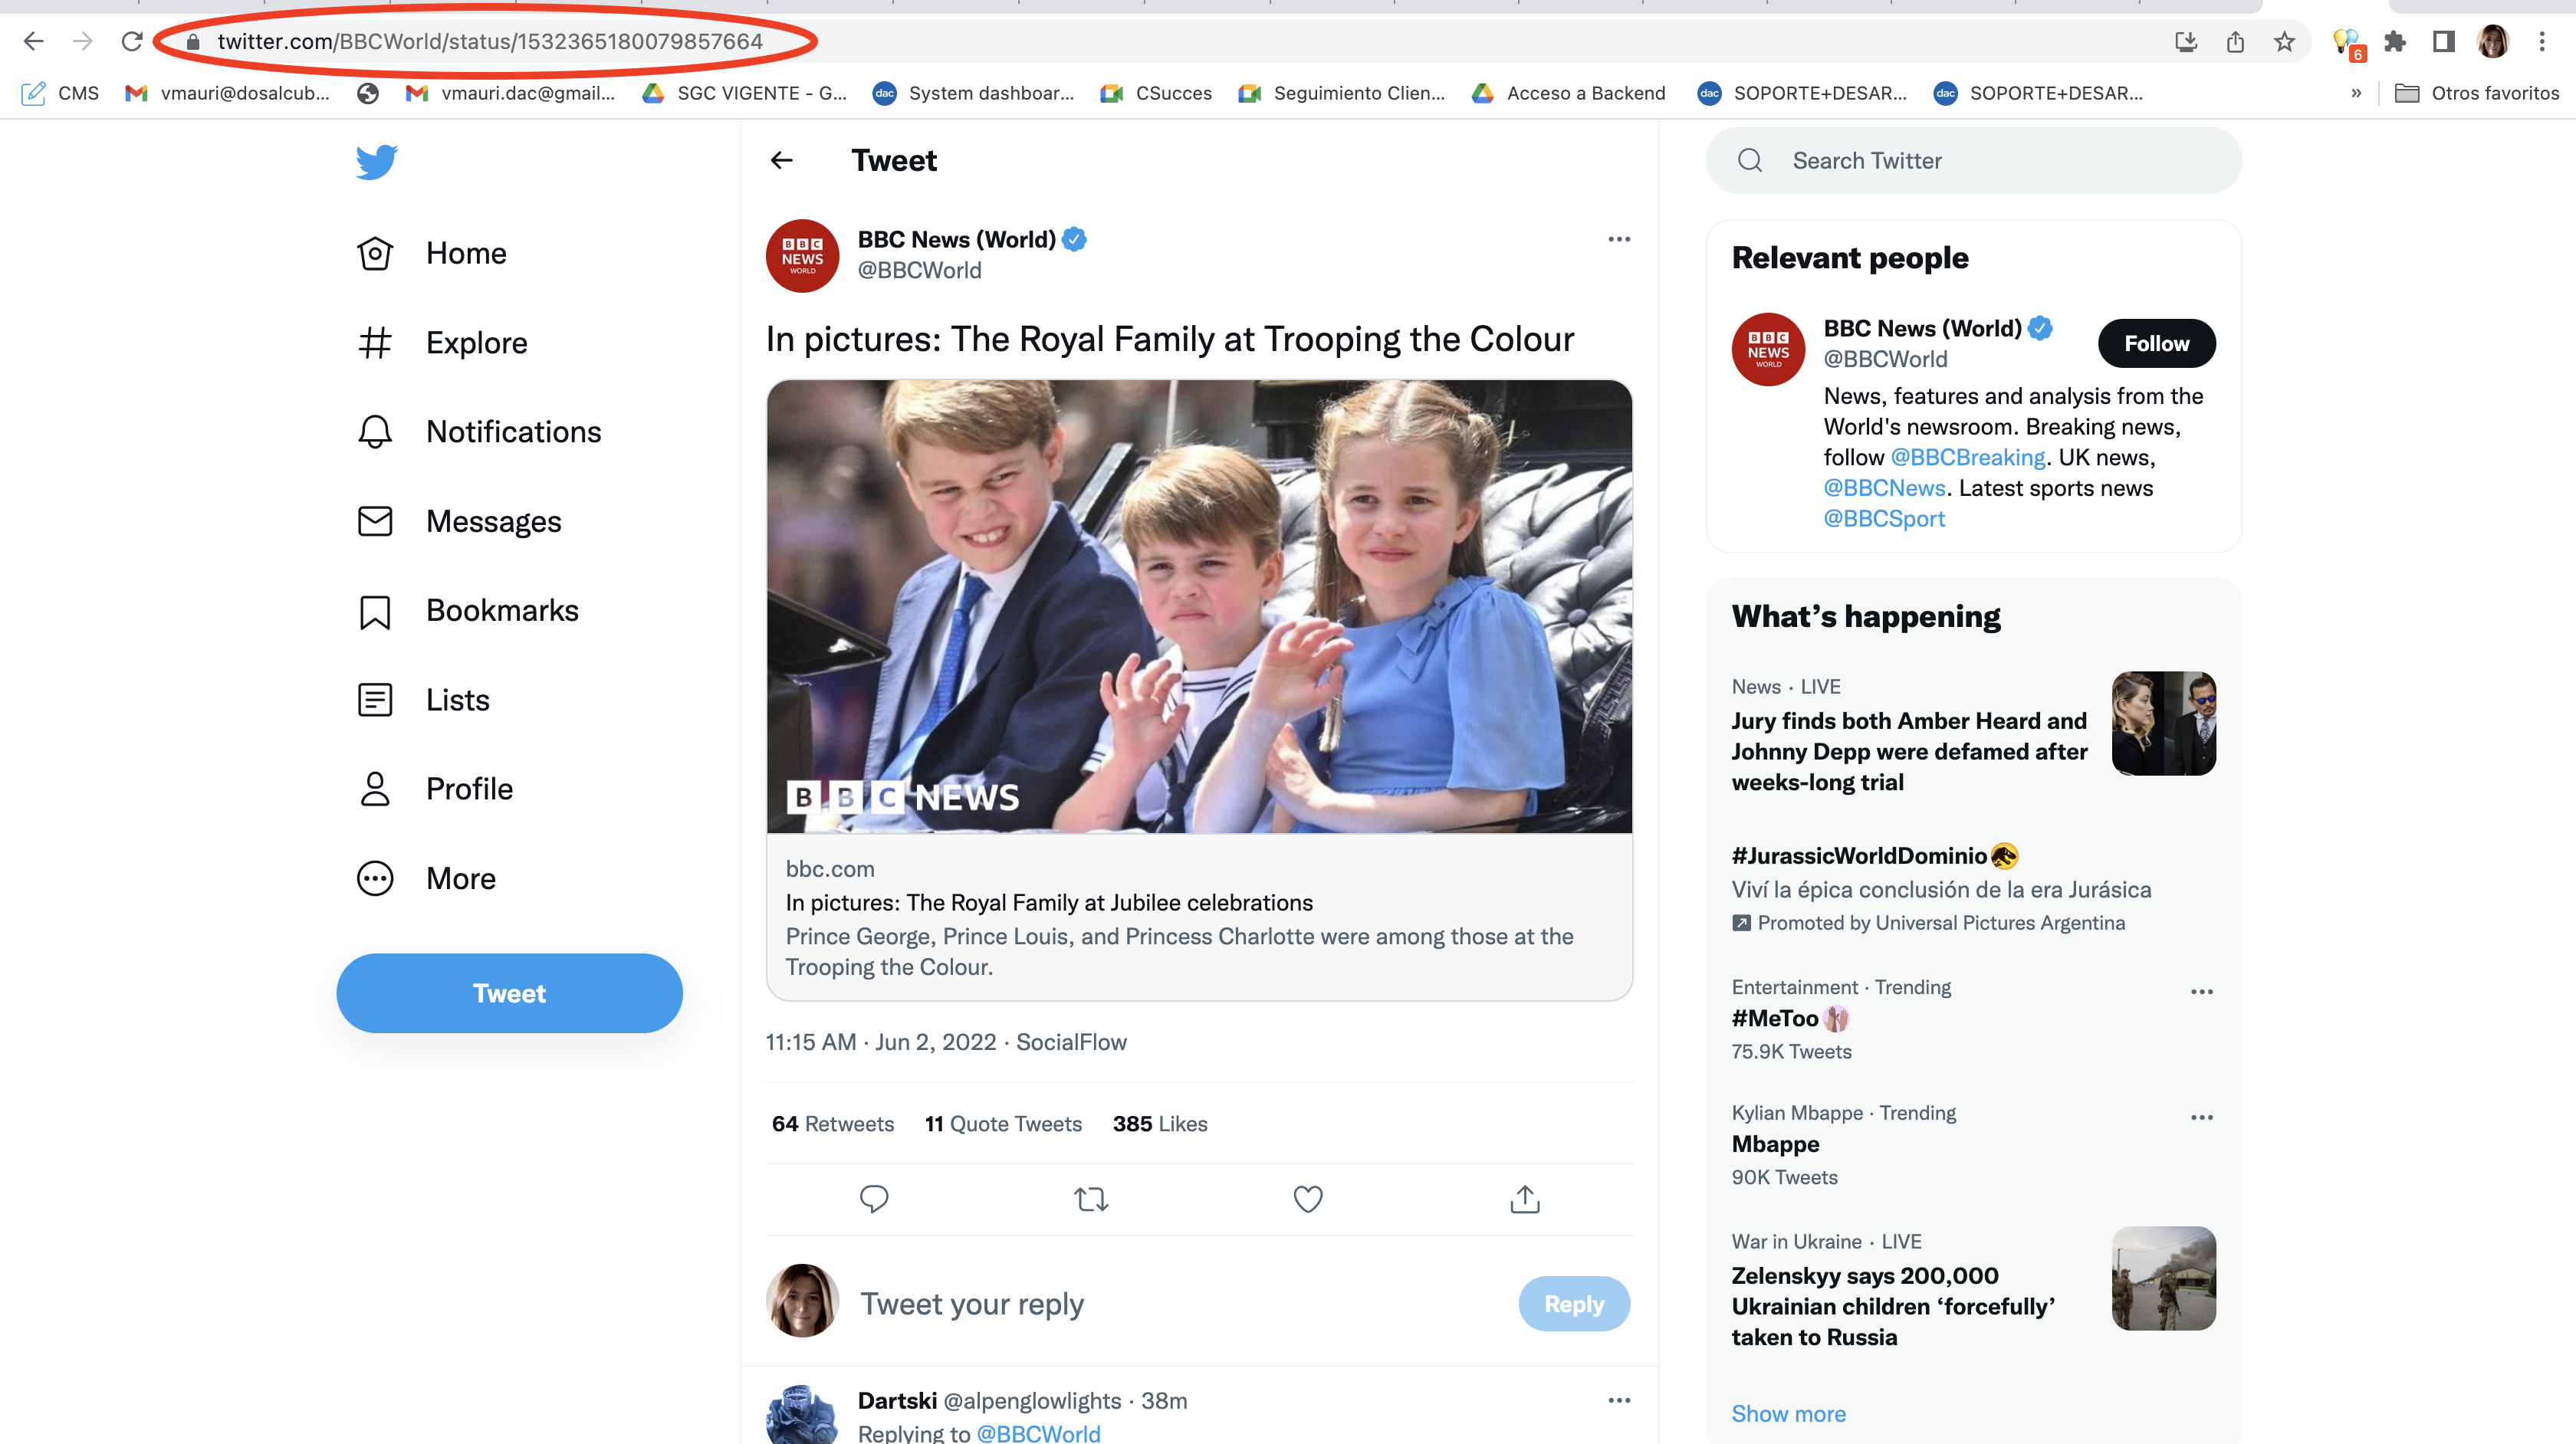The image size is (2576, 1444).
Task: Expand hidden bookmarks chevron in bookmarks bar
Action: click(x=2355, y=93)
